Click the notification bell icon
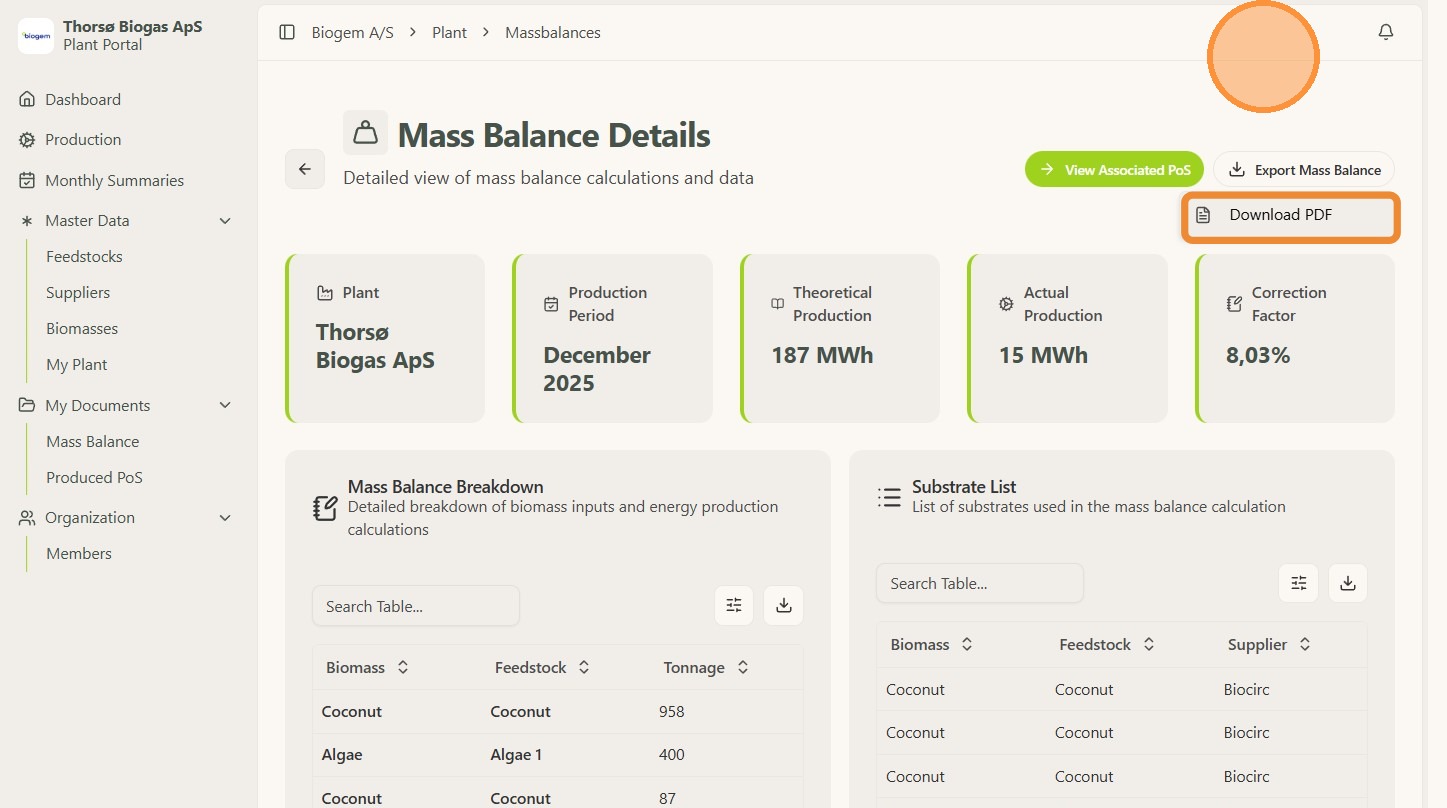 click(x=1385, y=33)
